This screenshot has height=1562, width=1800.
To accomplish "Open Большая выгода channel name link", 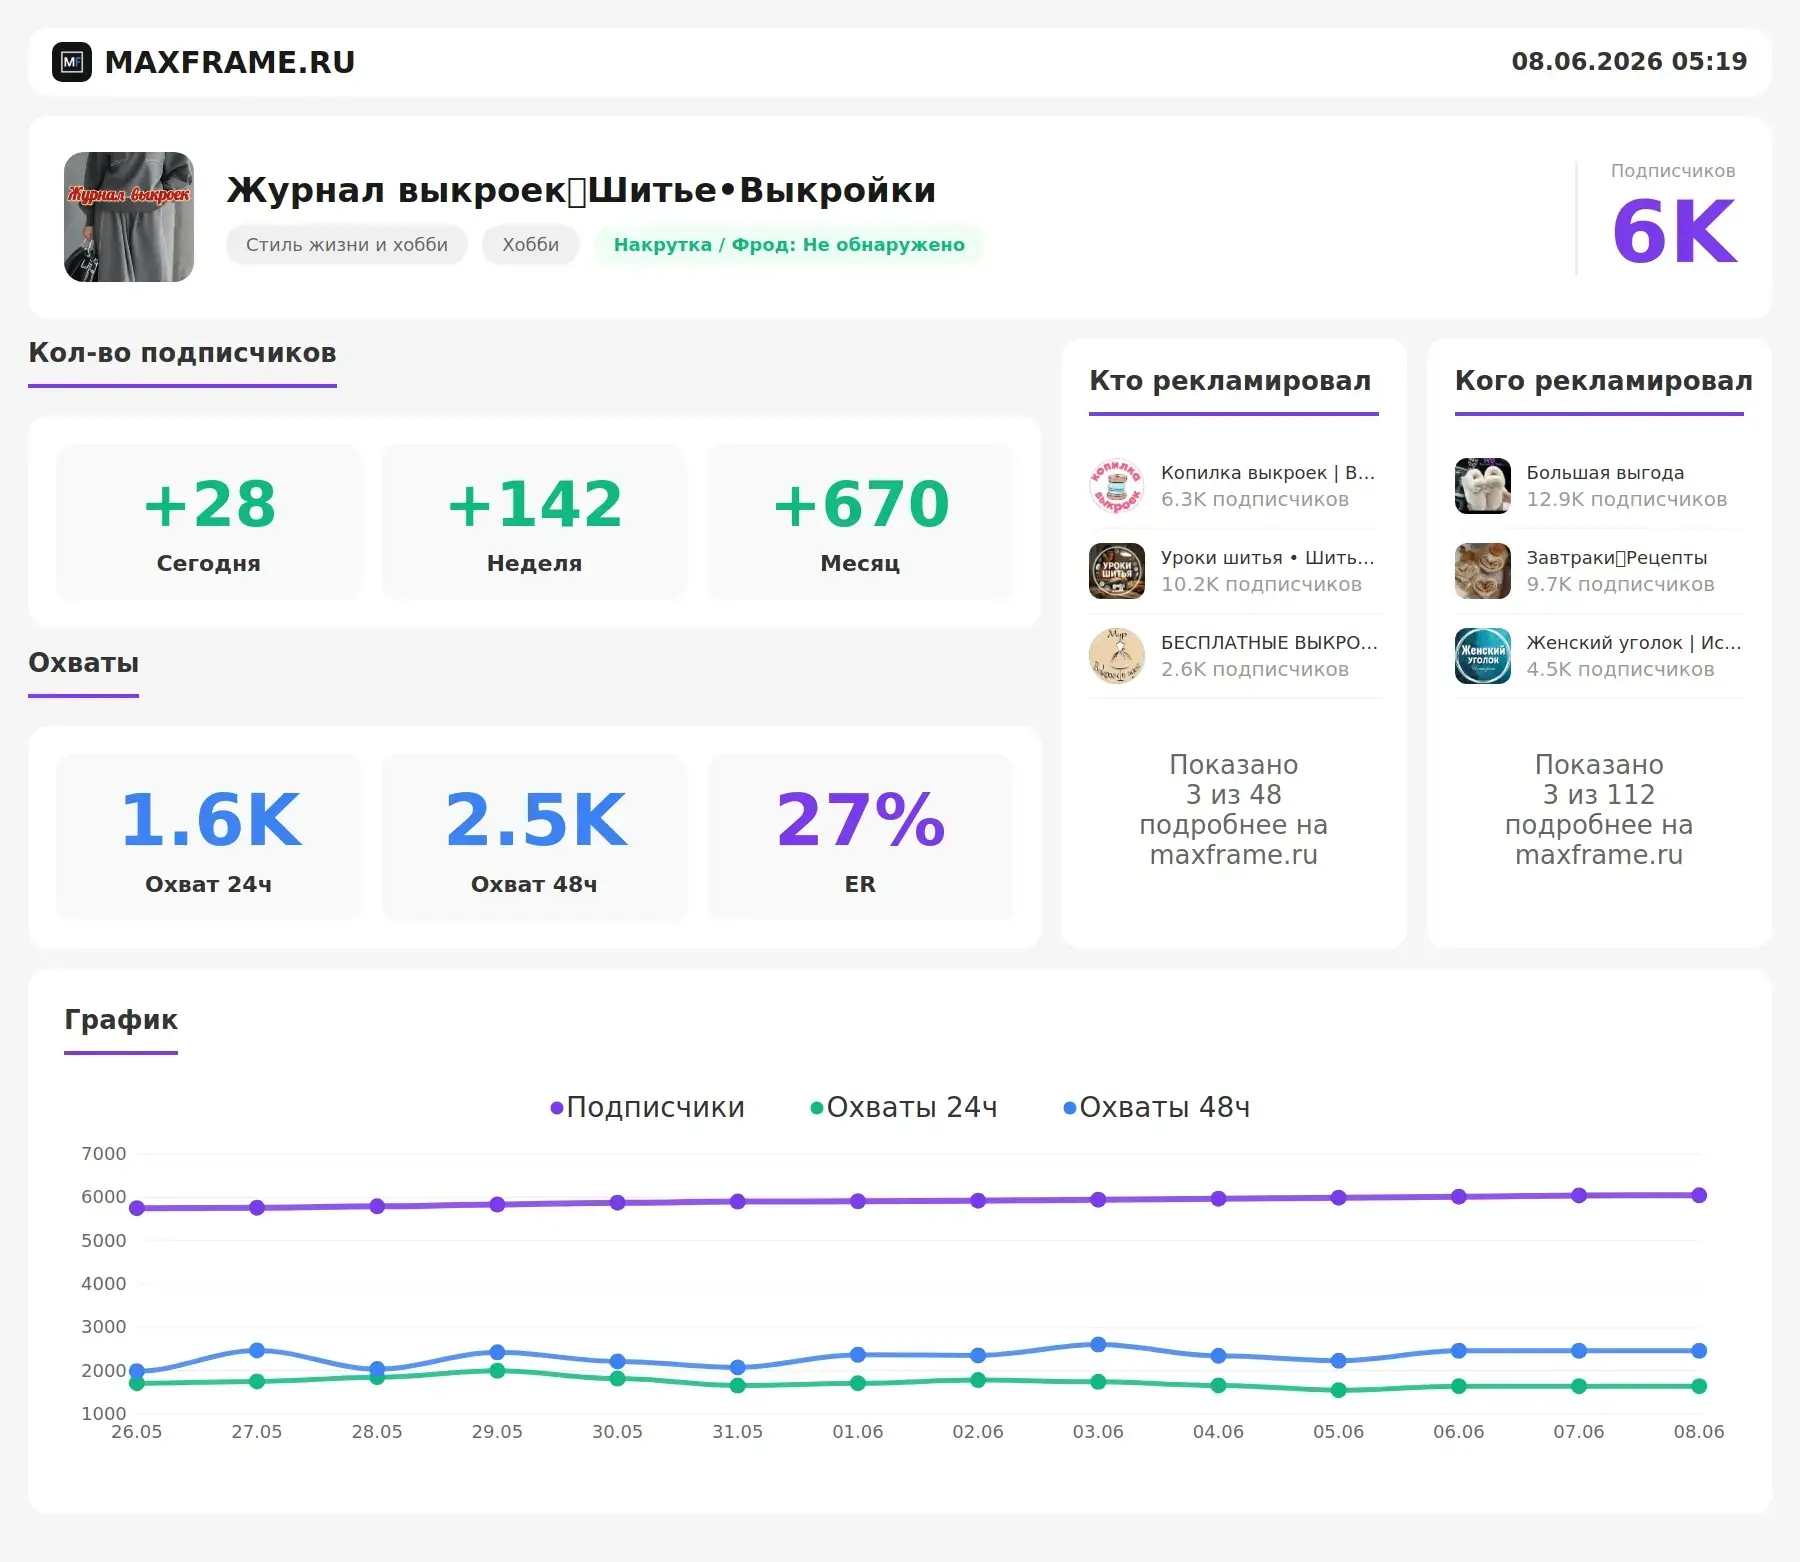I will [x=1605, y=473].
